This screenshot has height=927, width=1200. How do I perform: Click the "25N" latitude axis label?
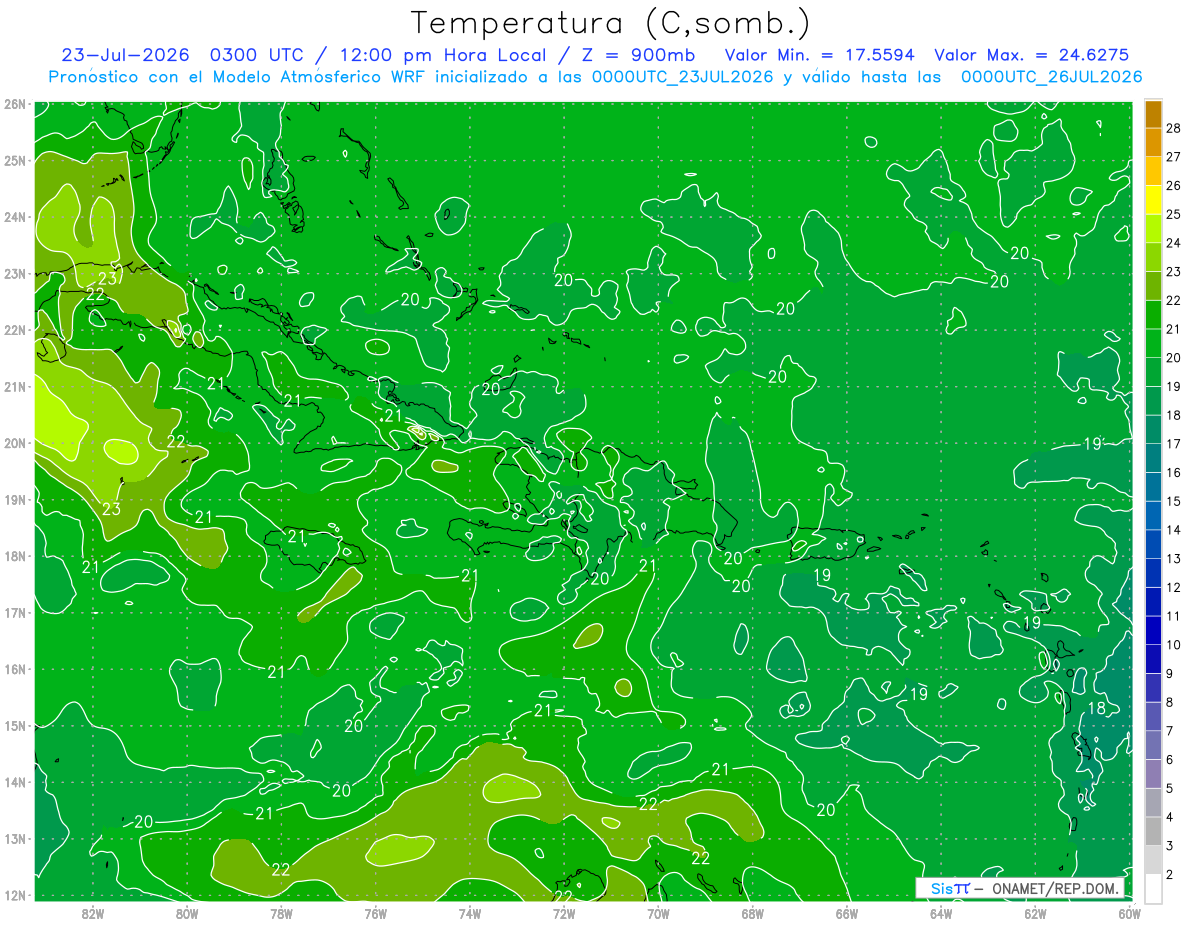14,160
